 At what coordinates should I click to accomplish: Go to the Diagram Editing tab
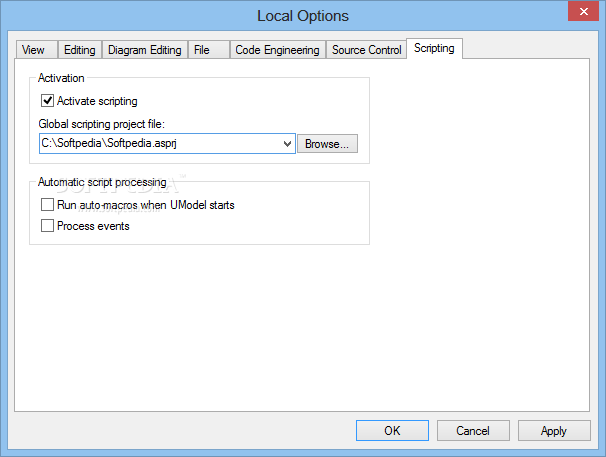pos(144,50)
